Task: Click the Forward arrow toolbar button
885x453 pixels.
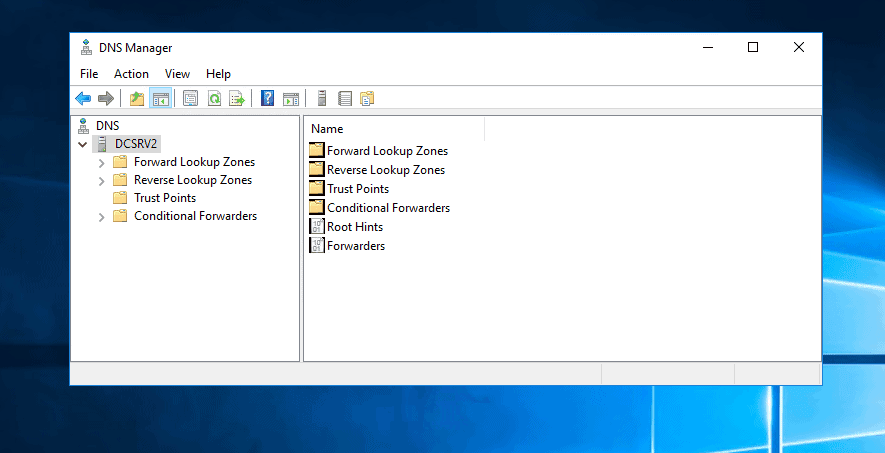Action: click(x=106, y=99)
